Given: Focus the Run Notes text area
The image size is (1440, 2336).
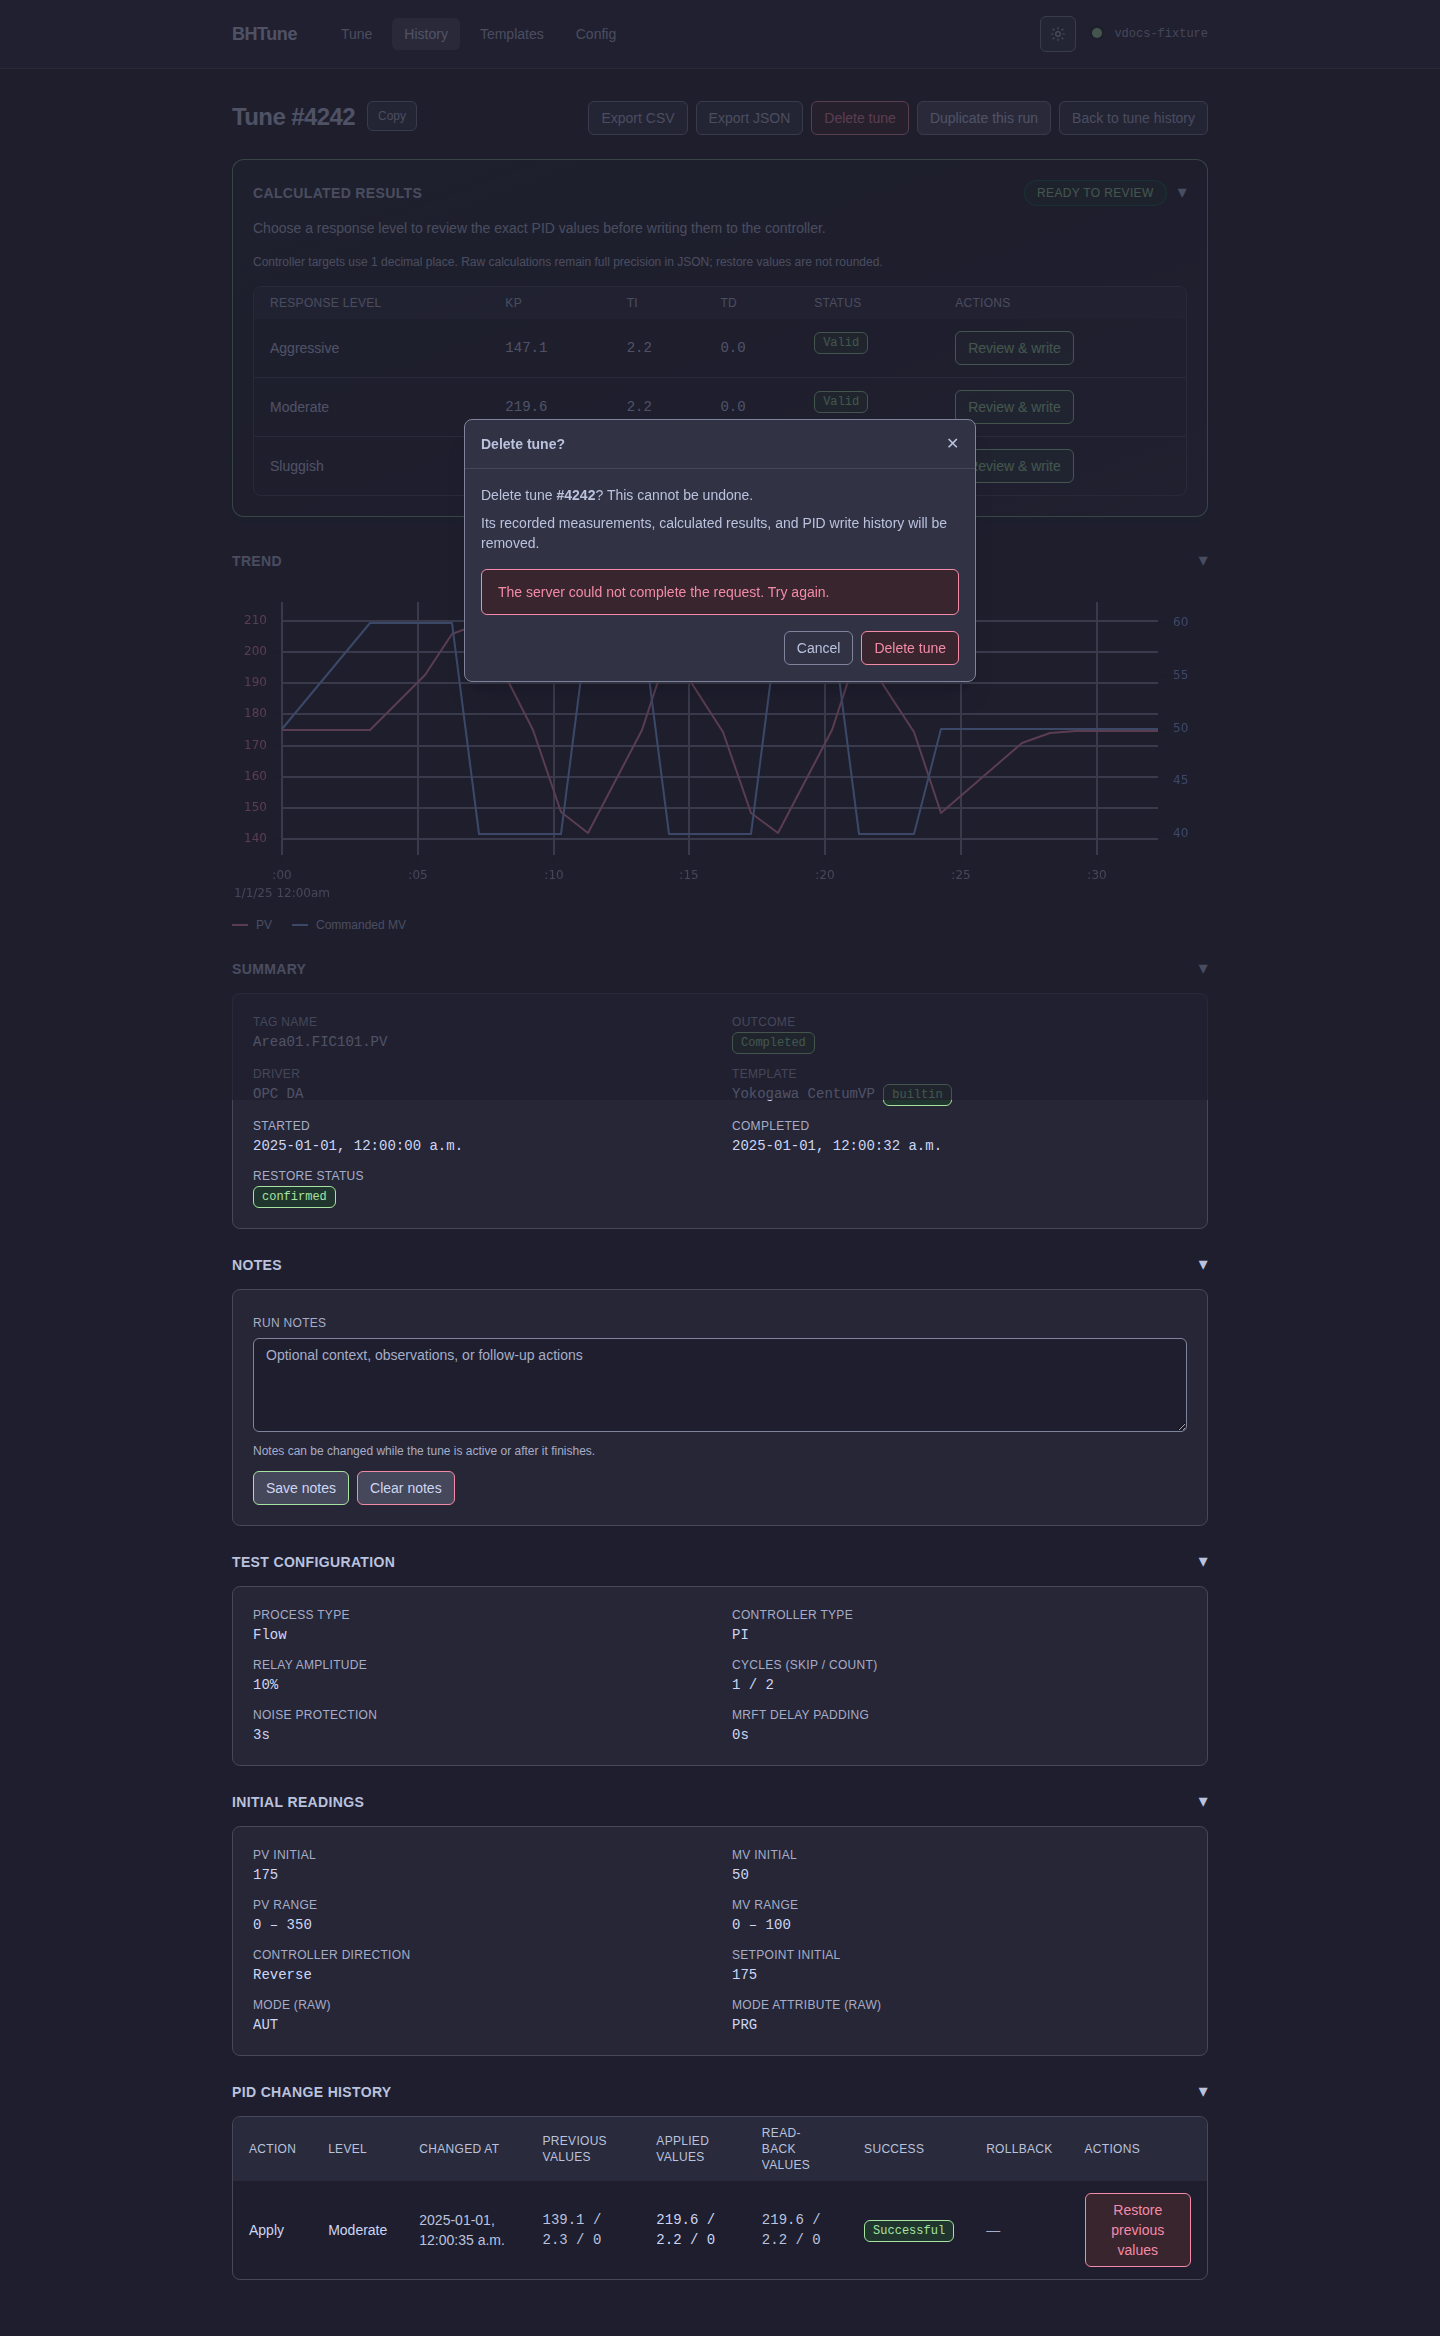Looking at the screenshot, I should [x=720, y=1385].
